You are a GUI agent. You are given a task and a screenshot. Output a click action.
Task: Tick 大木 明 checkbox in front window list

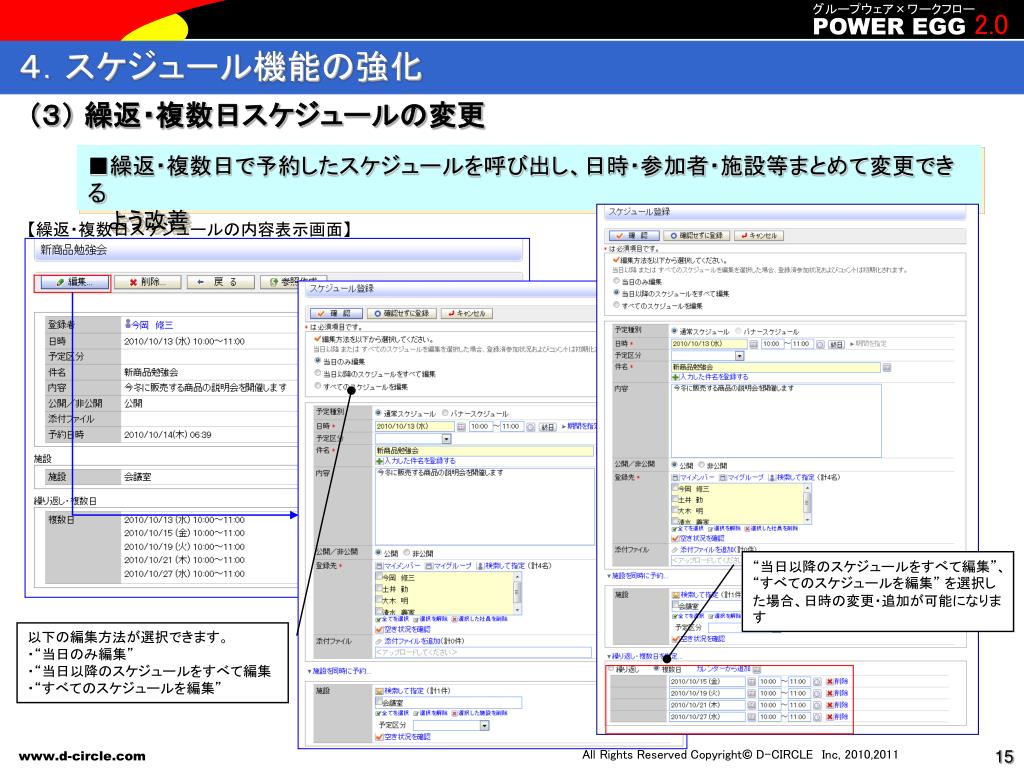(x=675, y=511)
